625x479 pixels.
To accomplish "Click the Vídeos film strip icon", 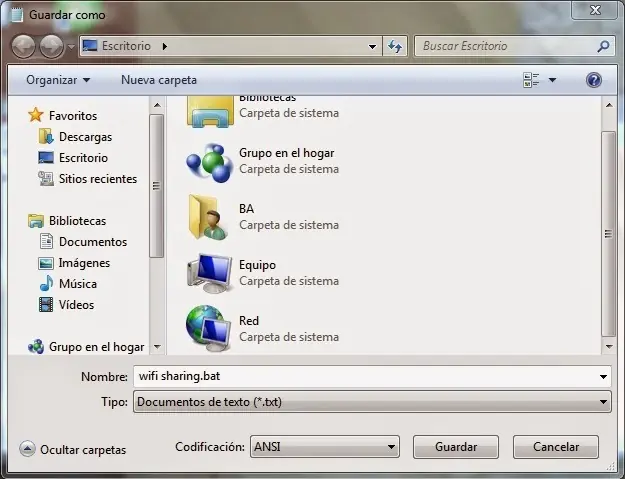I will pyautogui.click(x=46, y=305).
